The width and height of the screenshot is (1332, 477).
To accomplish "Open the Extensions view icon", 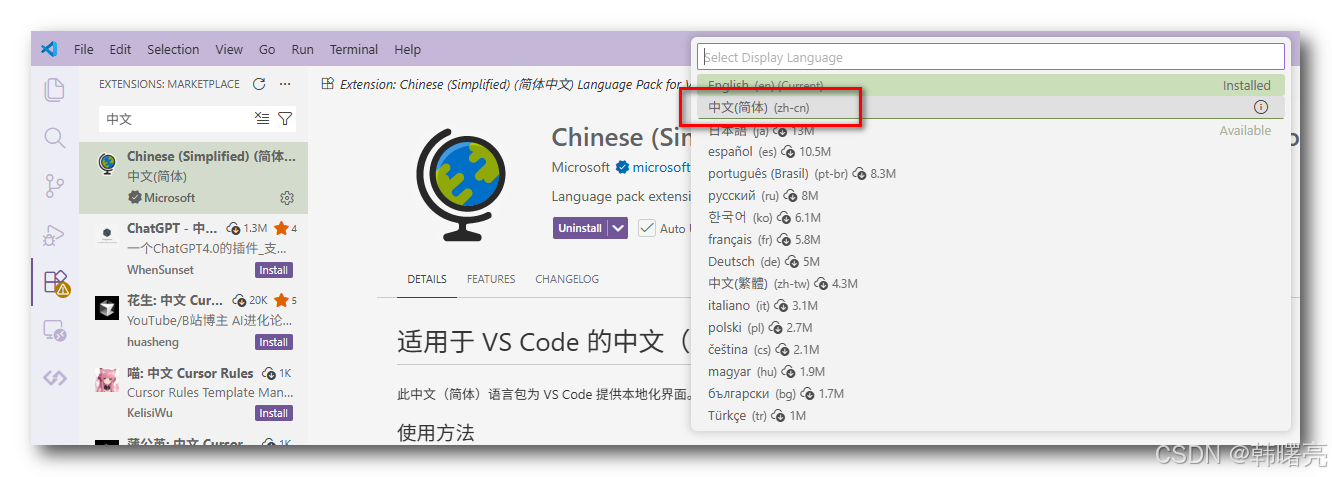I will pos(55,283).
